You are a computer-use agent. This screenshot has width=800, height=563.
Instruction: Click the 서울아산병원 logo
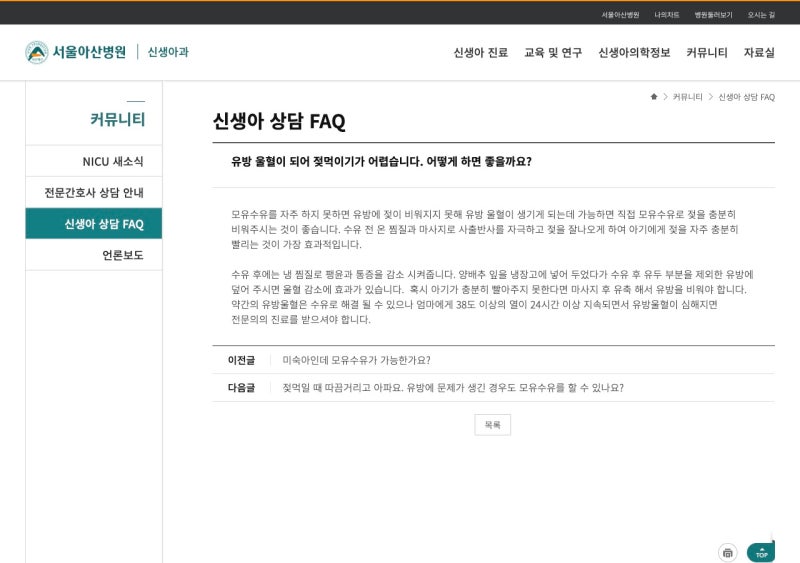pyautogui.click(x=76, y=52)
